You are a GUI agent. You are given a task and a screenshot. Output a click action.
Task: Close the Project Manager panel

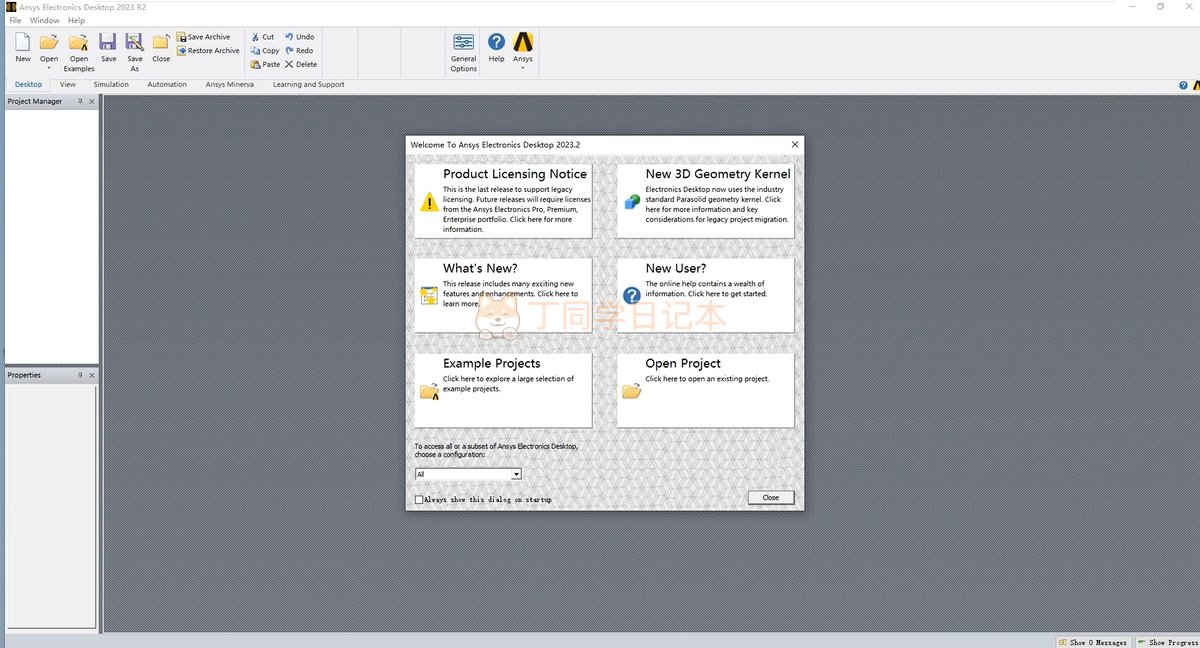[92, 101]
